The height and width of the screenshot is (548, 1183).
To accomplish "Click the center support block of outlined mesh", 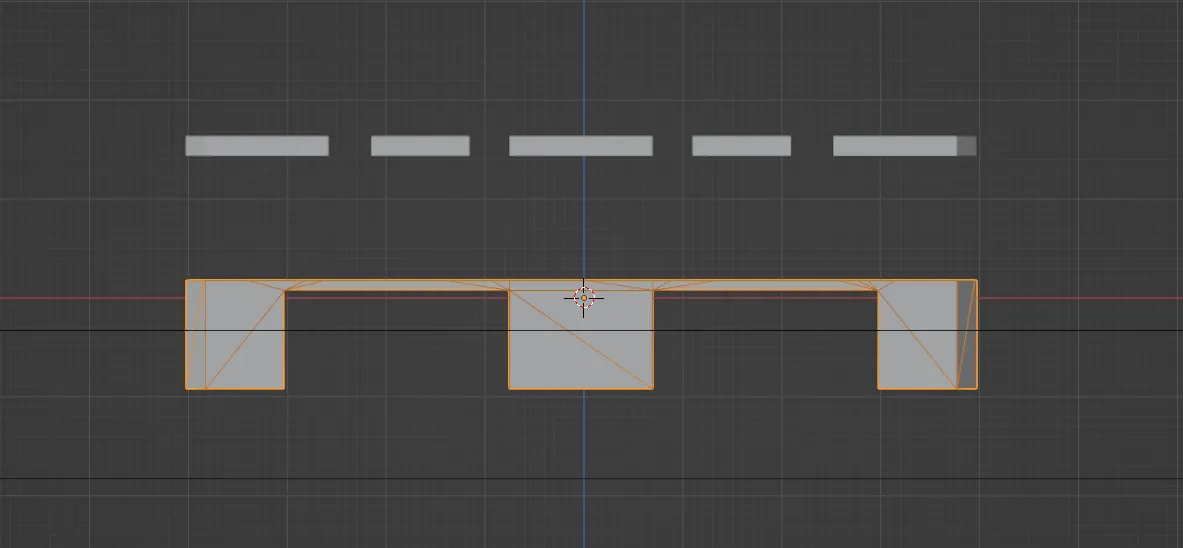I will [581, 345].
